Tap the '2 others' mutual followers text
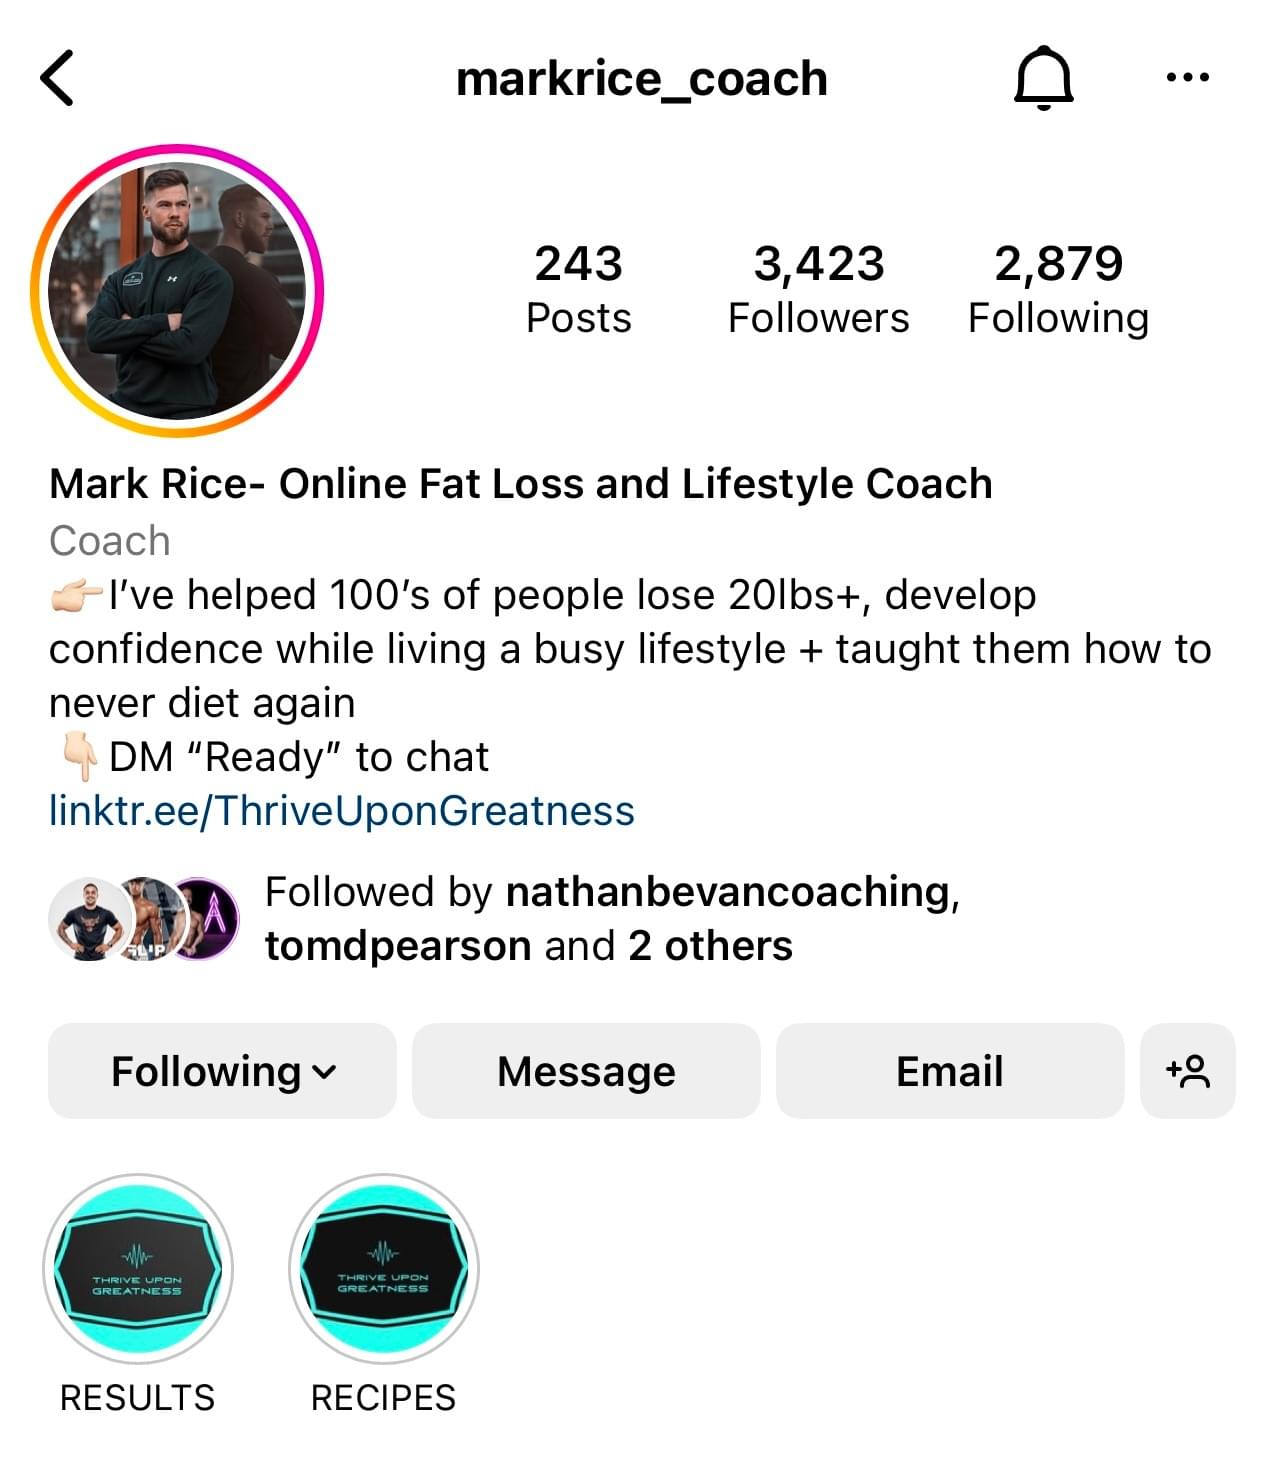Image resolution: width=1284 pixels, height=1460 pixels. tap(710, 946)
